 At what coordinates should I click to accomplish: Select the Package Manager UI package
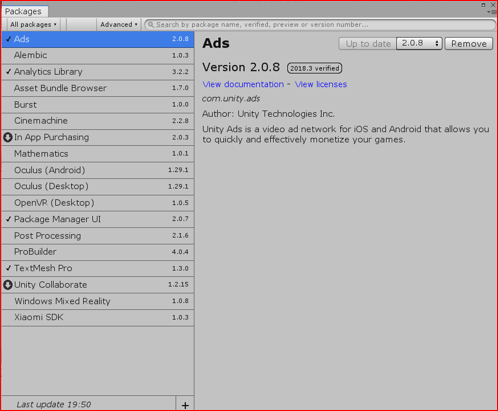(x=98, y=219)
